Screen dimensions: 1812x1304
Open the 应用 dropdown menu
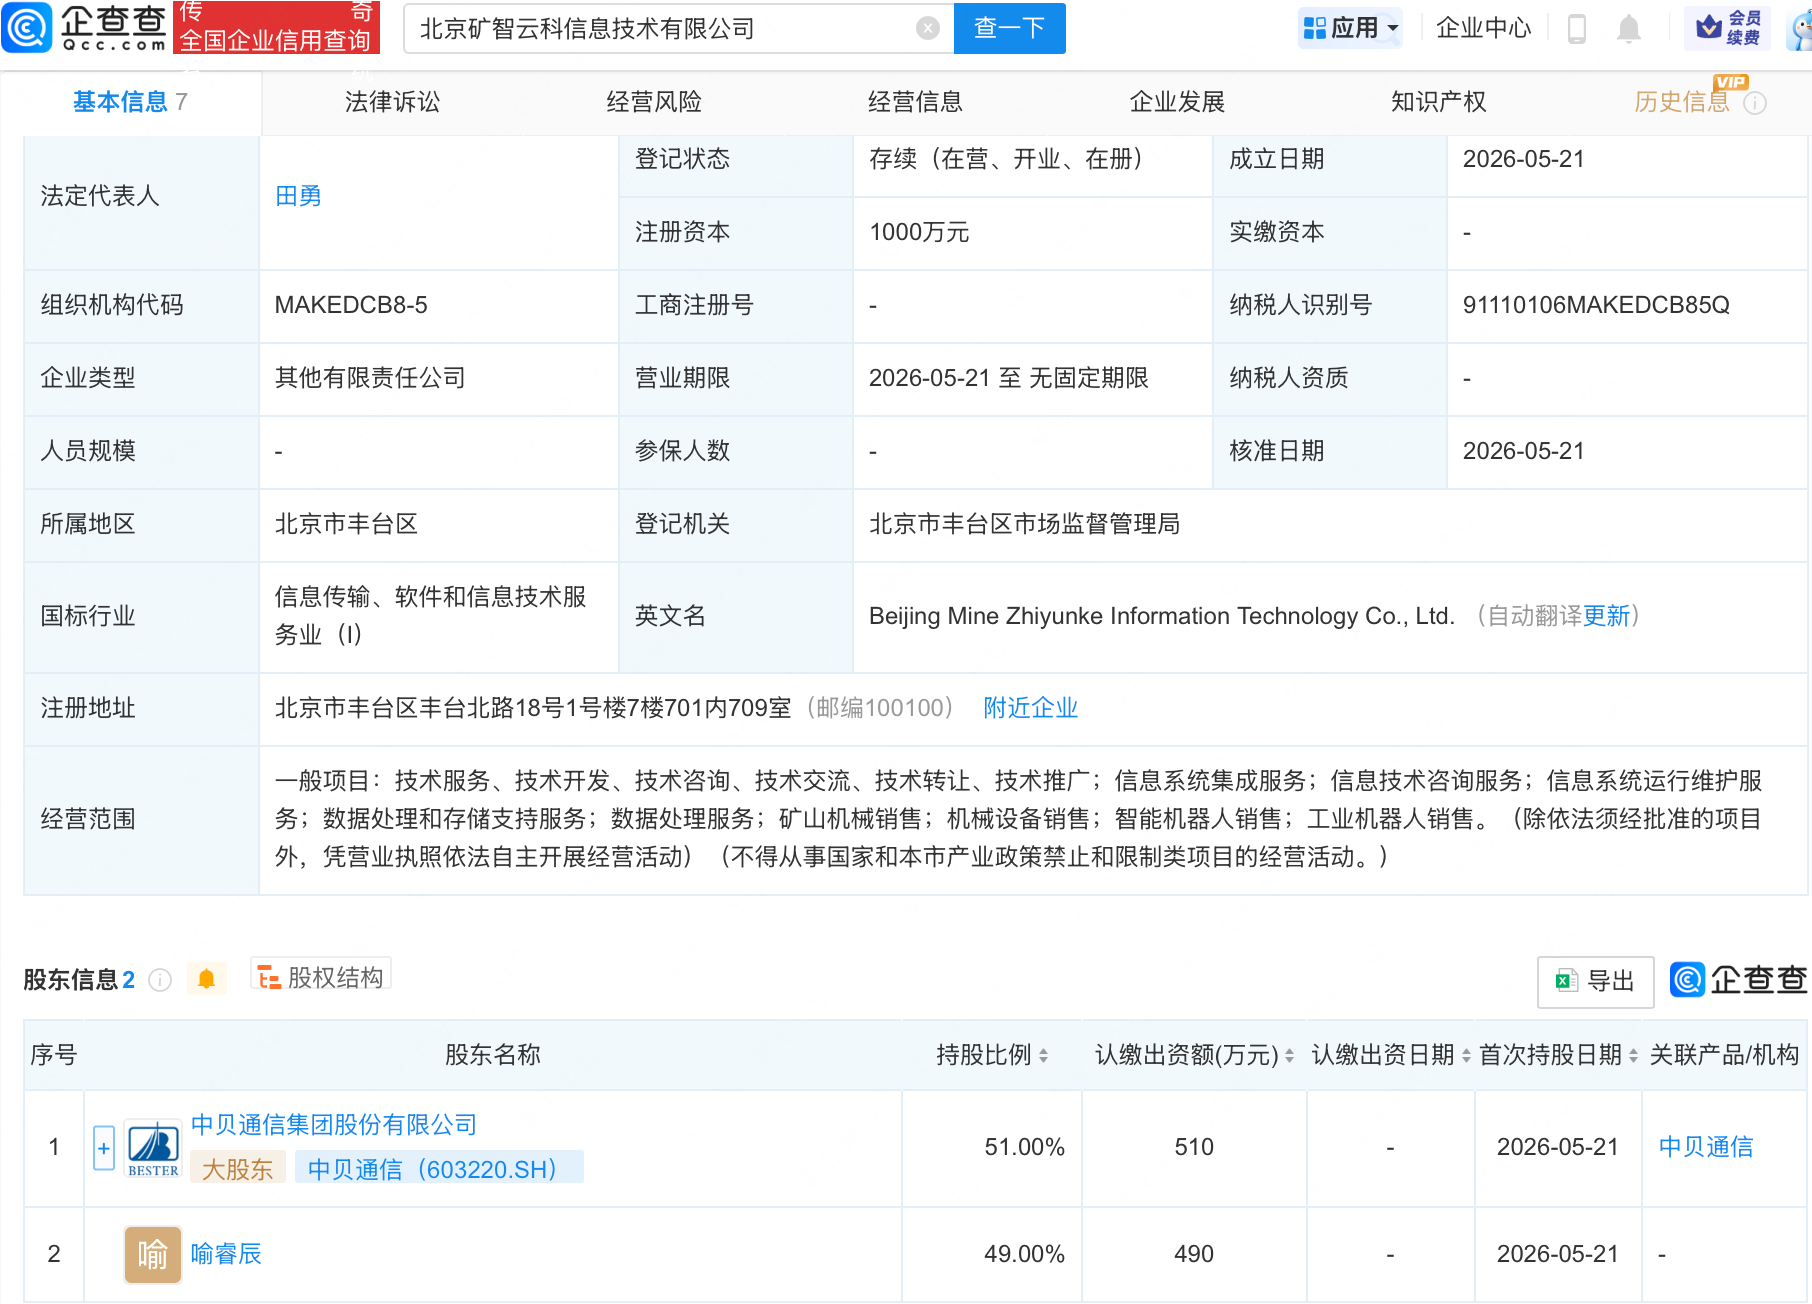1350,28
